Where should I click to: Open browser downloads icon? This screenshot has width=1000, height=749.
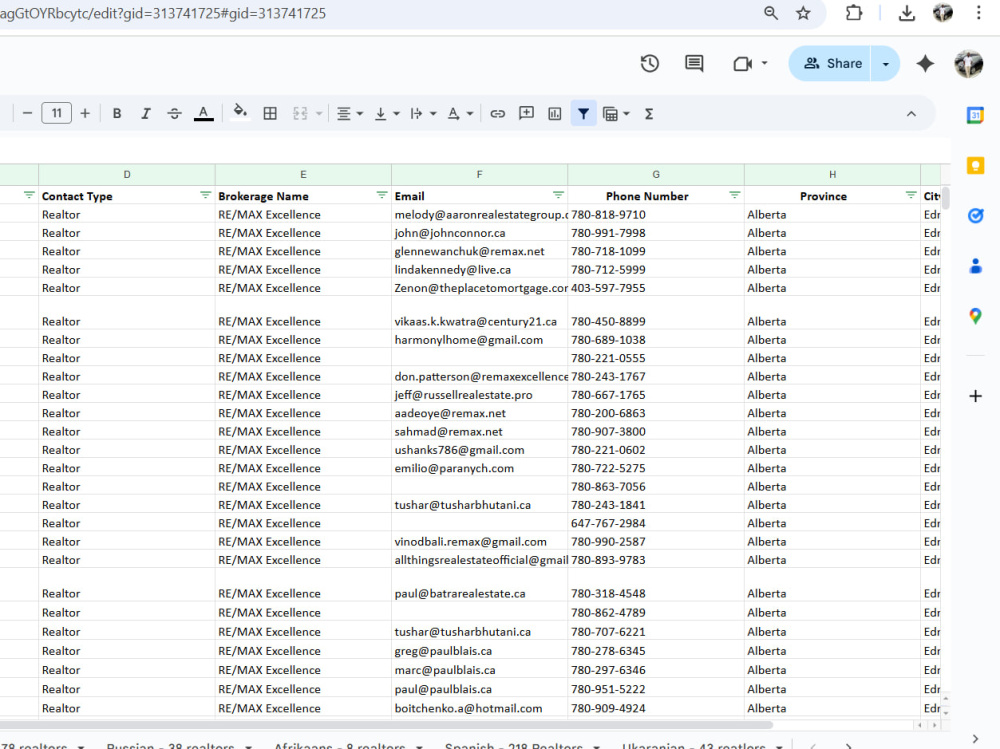(x=906, y=13)
